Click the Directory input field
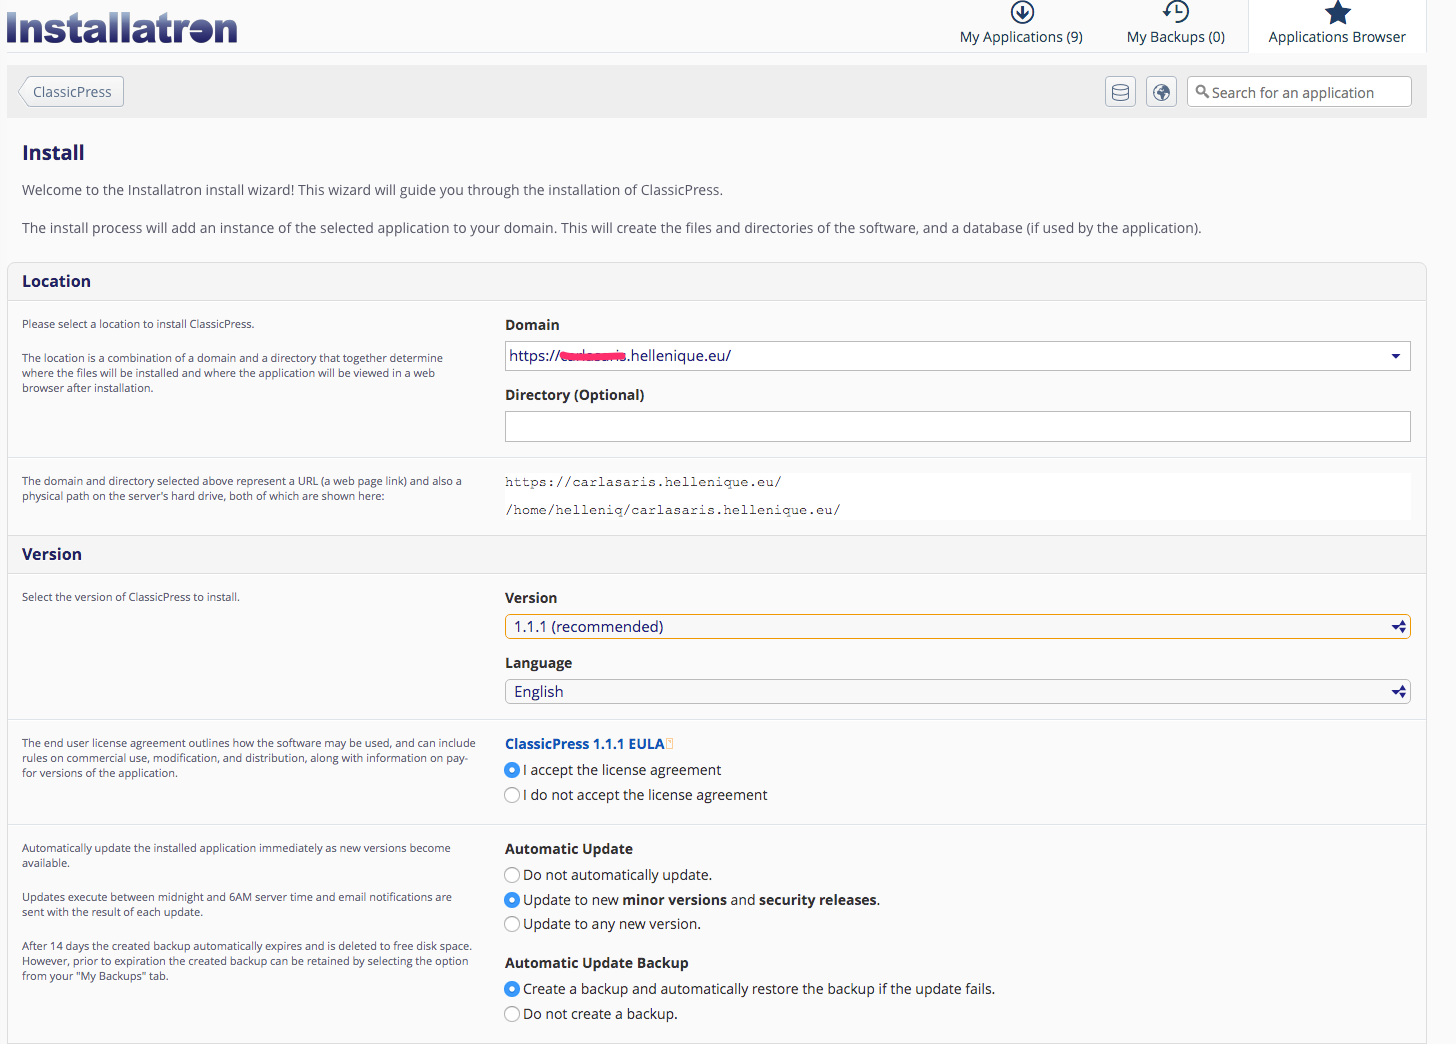This screenshot has width=1456, height=1044. pos(957,426)
